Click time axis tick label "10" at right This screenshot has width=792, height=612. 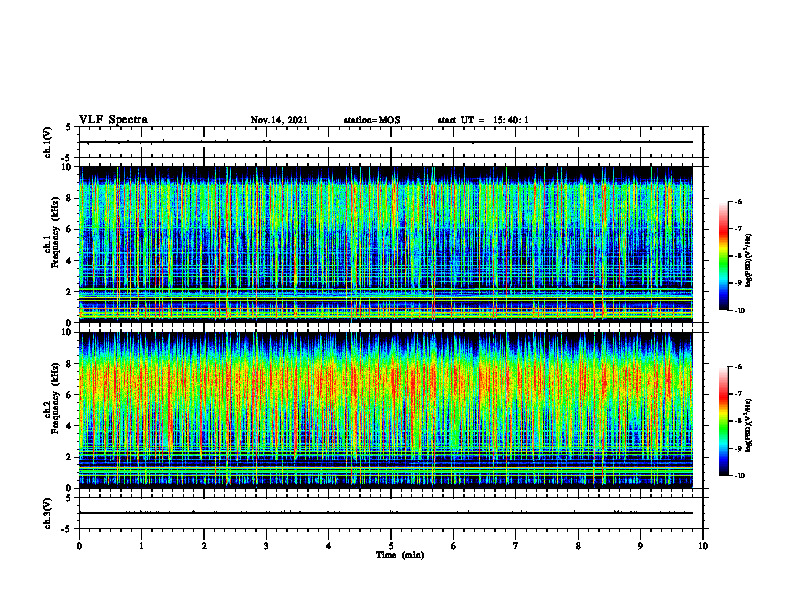(703, 546)
